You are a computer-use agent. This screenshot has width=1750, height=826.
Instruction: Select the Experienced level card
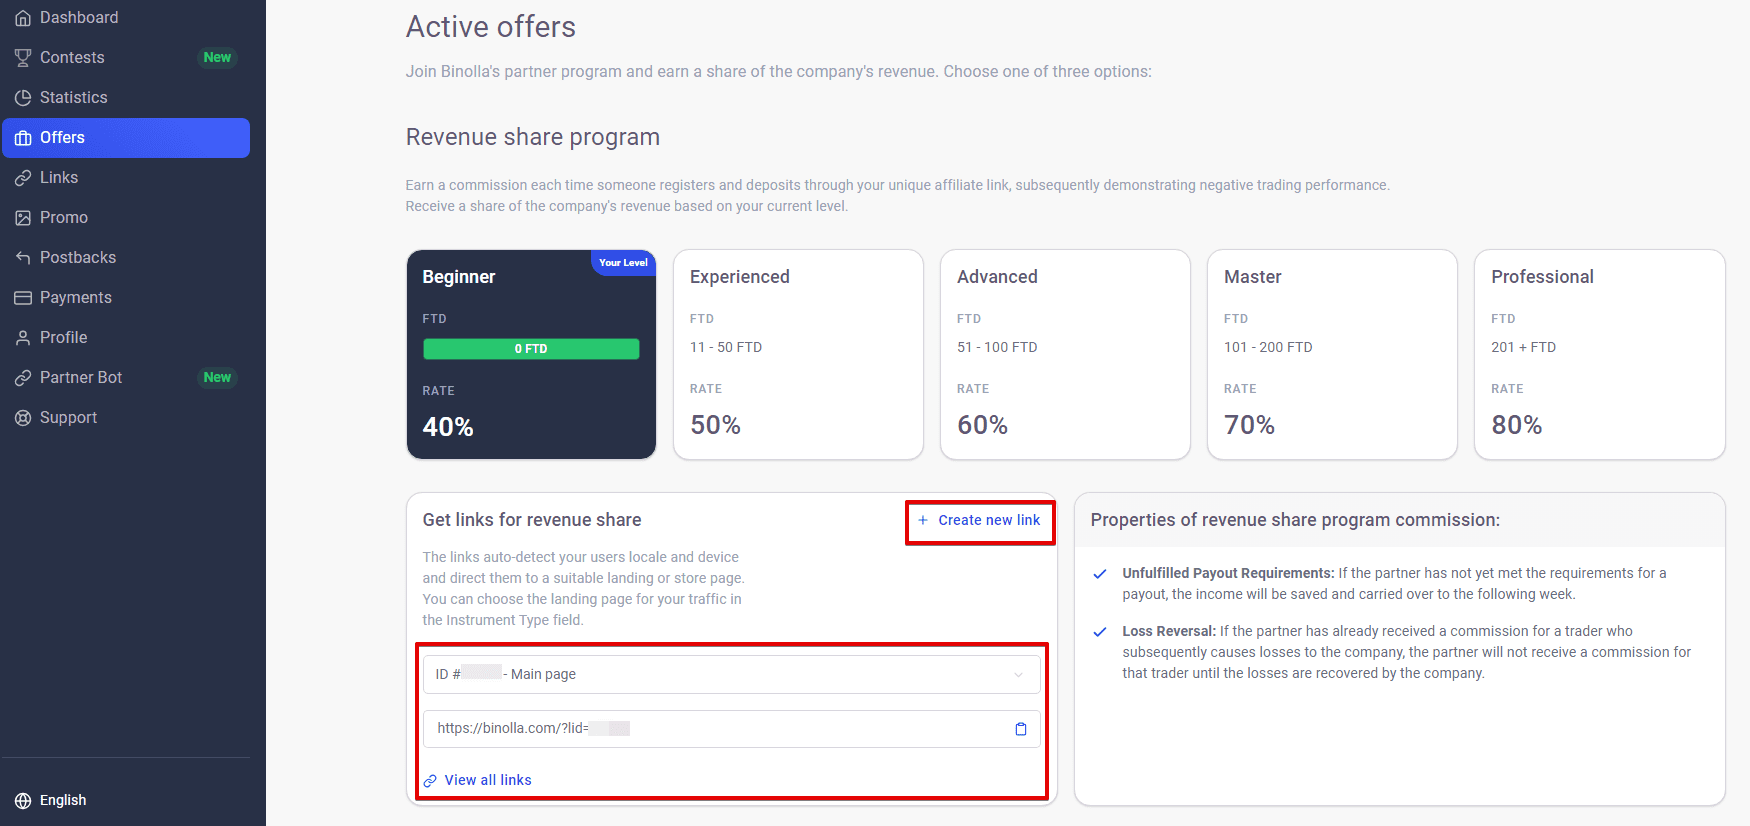coord(798,355)
